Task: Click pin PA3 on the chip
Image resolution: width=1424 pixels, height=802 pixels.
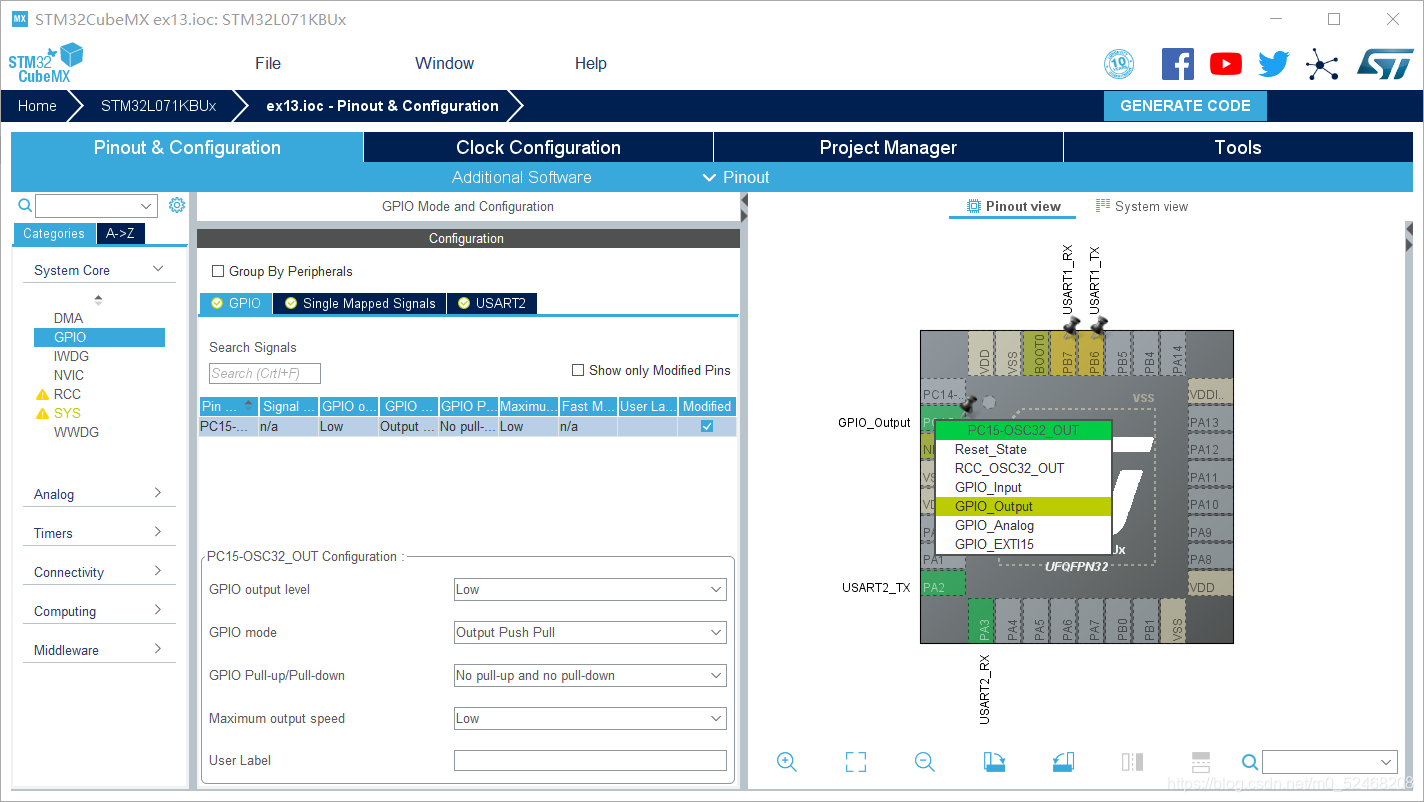Action: pos(982,619)
